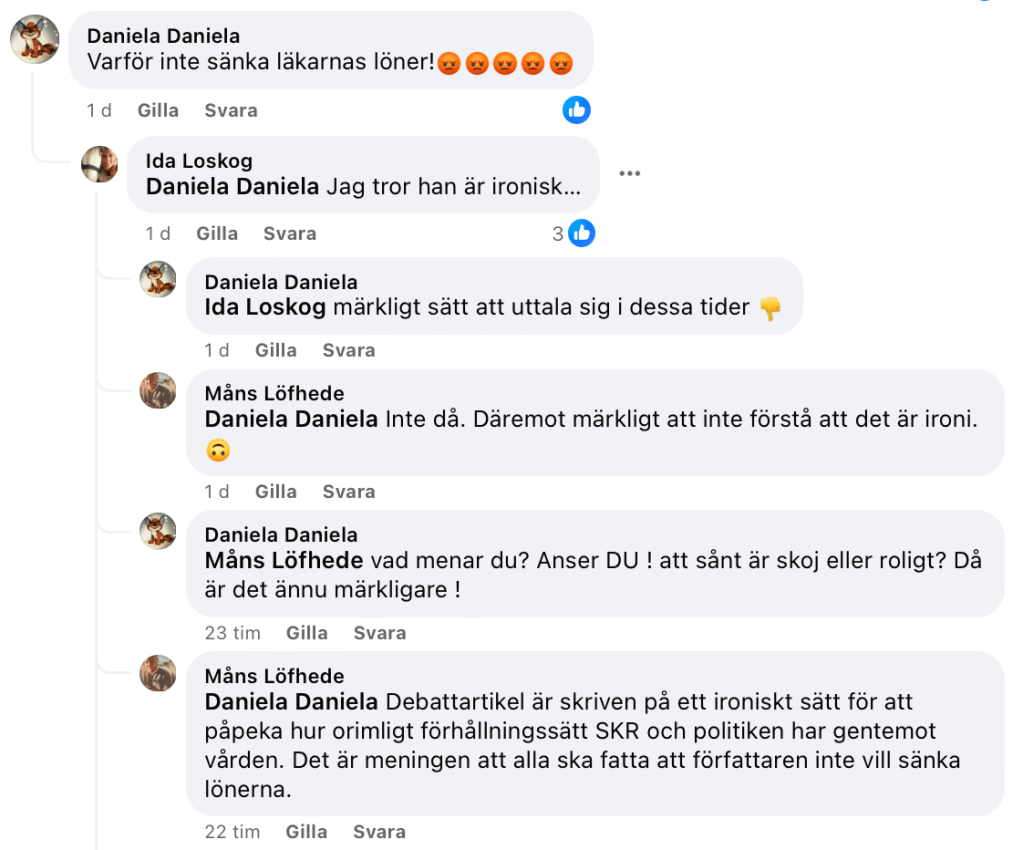
Task: Click the '3' reaction count on Ida's comment
Action: tap(558, 233)
